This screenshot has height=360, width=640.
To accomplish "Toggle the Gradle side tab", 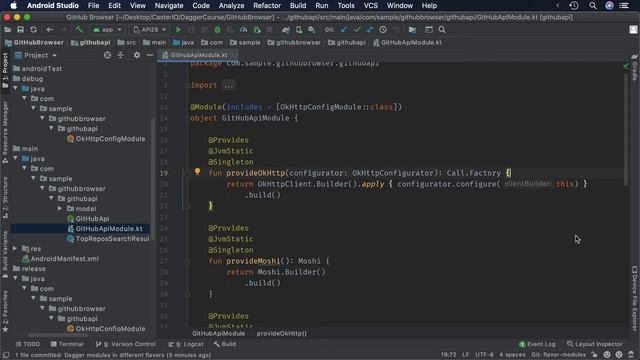I will pyautogui.click(x=634, y=68).
